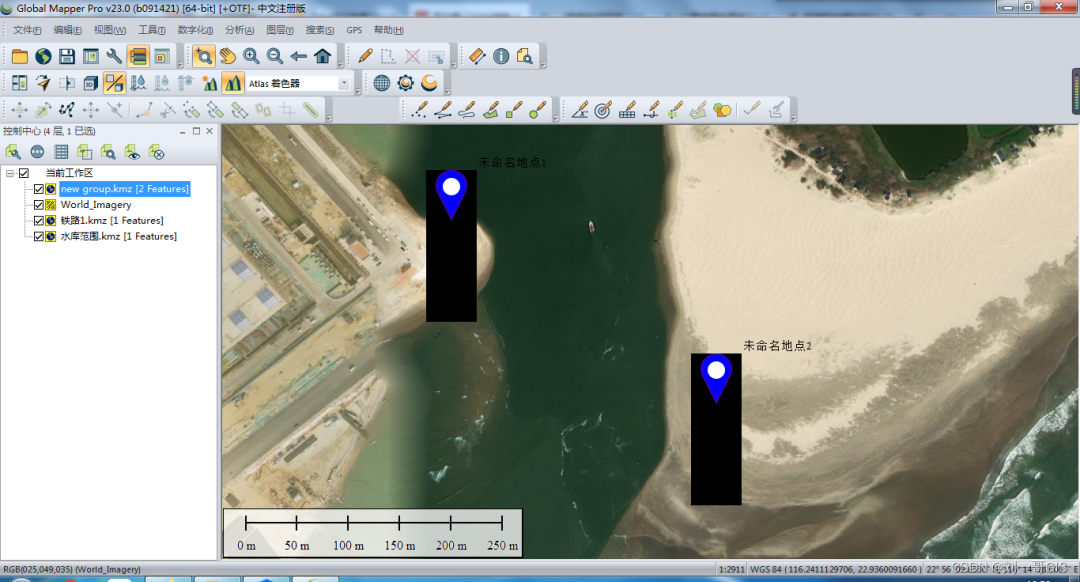Click the paperclip icon in edit toolbar
This screenshot has width=1080, height=582.
[x=311, y=110]
